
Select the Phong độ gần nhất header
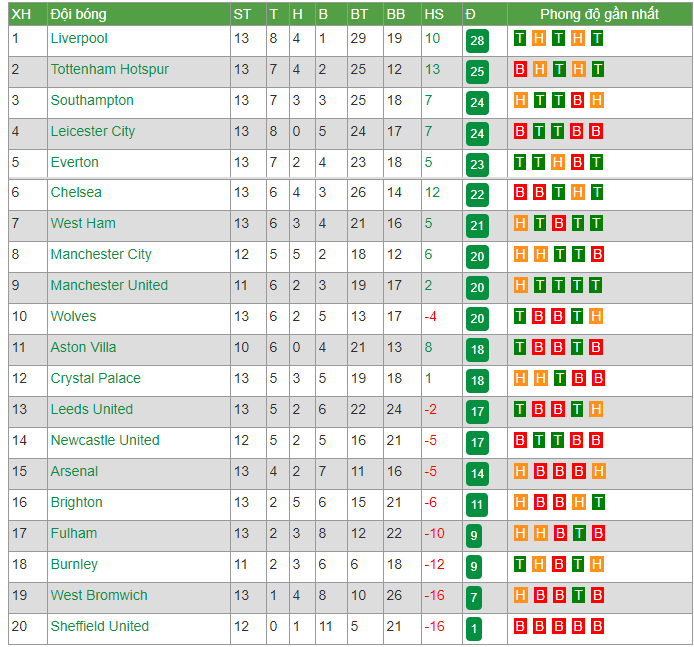click(599, 14)
